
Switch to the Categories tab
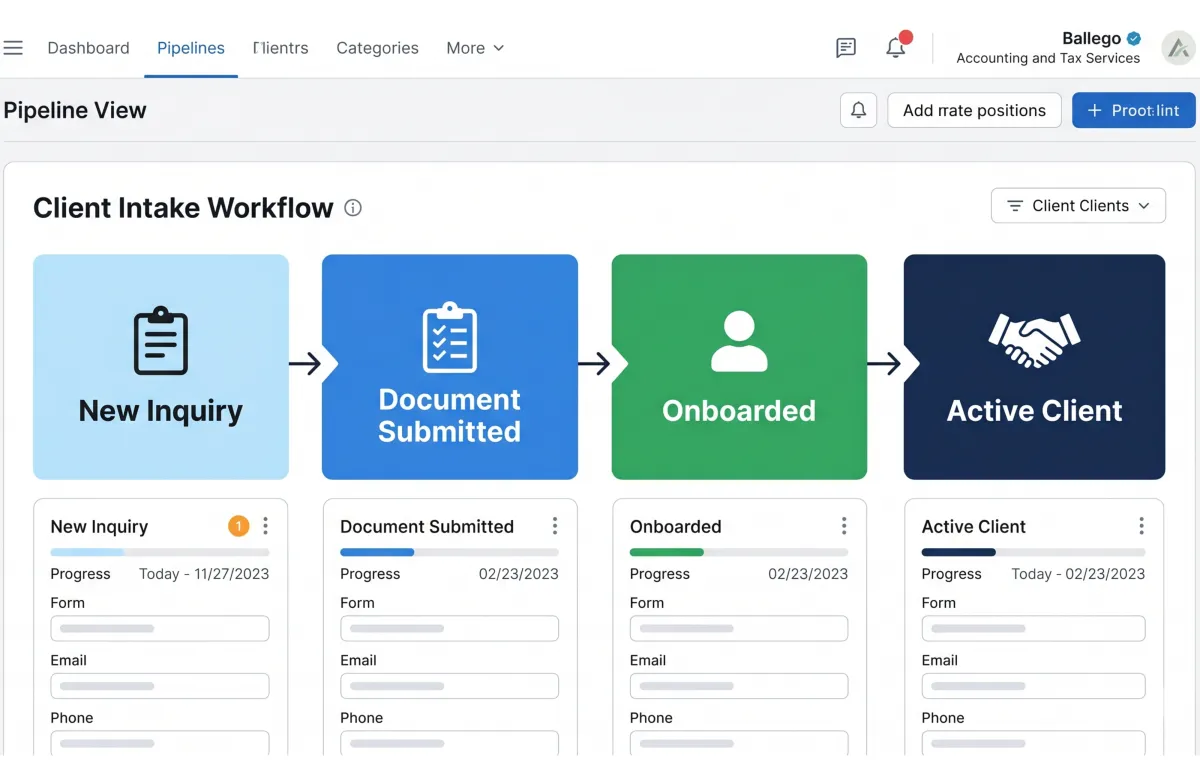[x=377, y=48]
